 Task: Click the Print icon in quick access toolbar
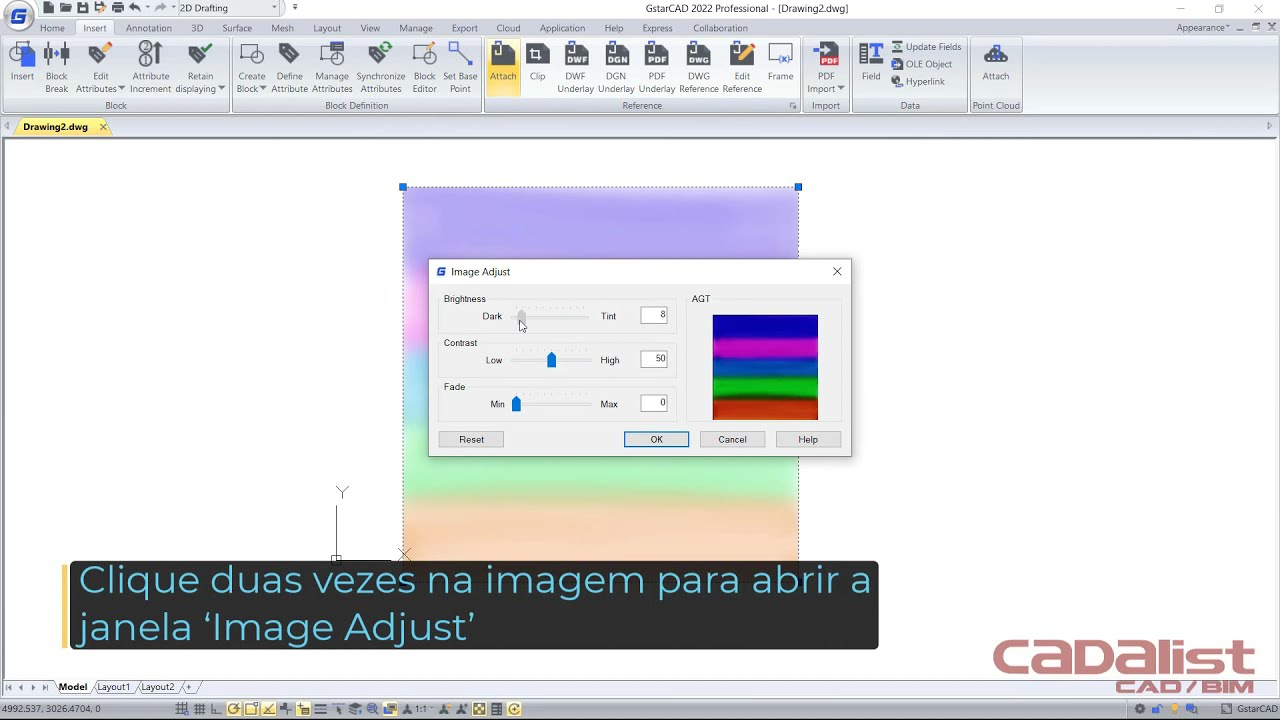(x=118, y=8)
